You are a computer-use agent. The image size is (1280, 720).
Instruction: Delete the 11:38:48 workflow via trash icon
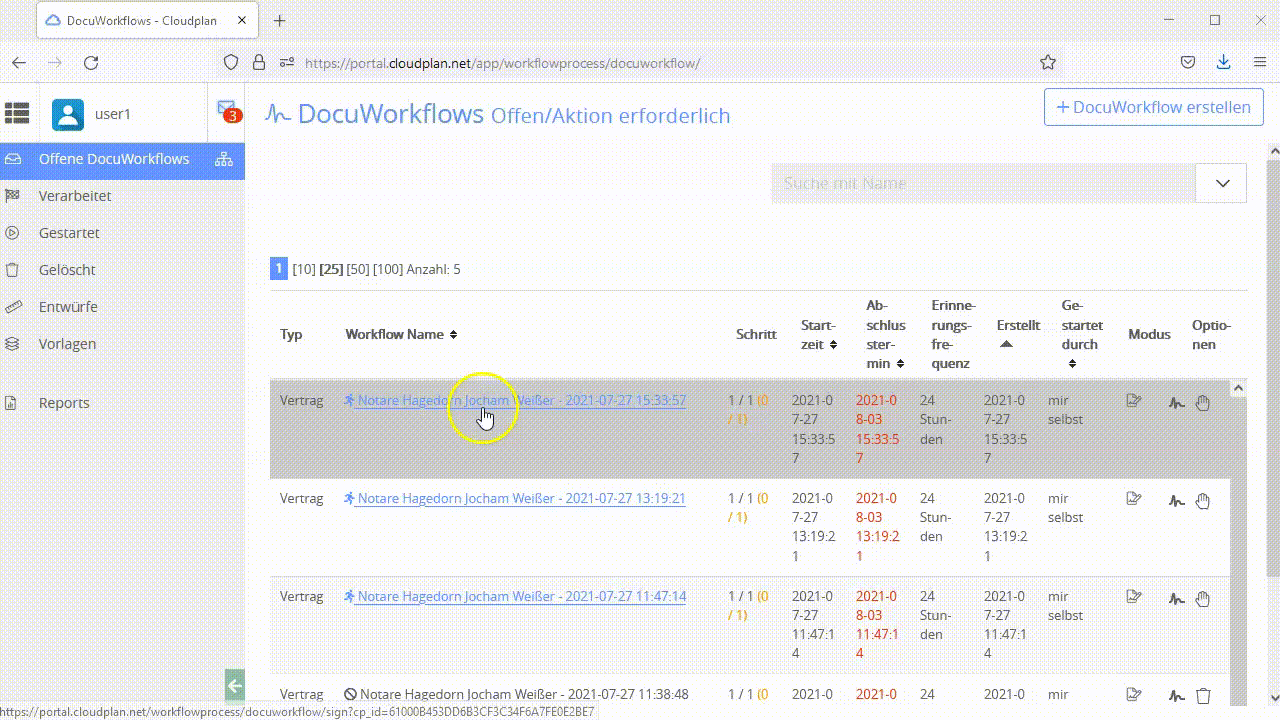coord(1203,695)
